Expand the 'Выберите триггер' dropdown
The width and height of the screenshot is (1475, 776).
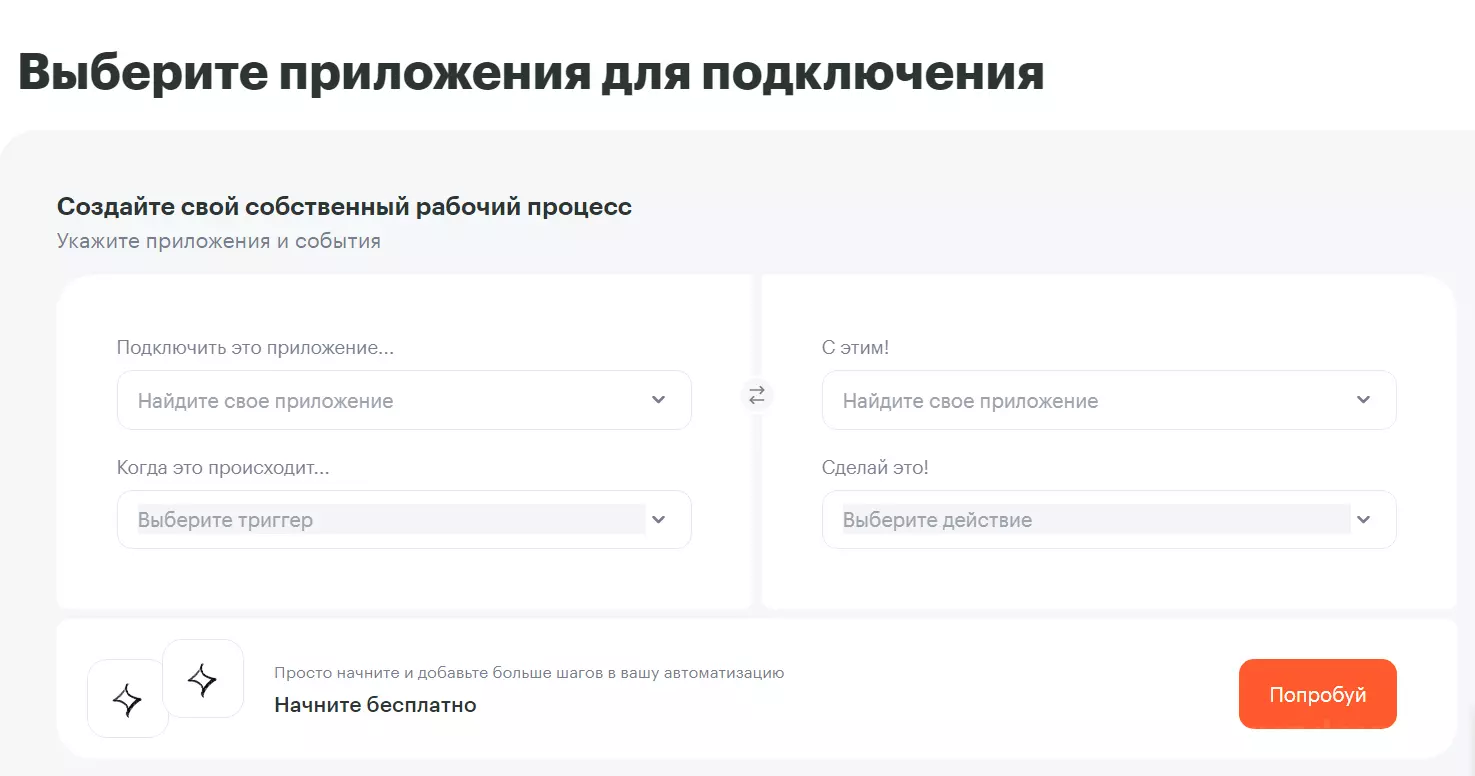point(404,520)
